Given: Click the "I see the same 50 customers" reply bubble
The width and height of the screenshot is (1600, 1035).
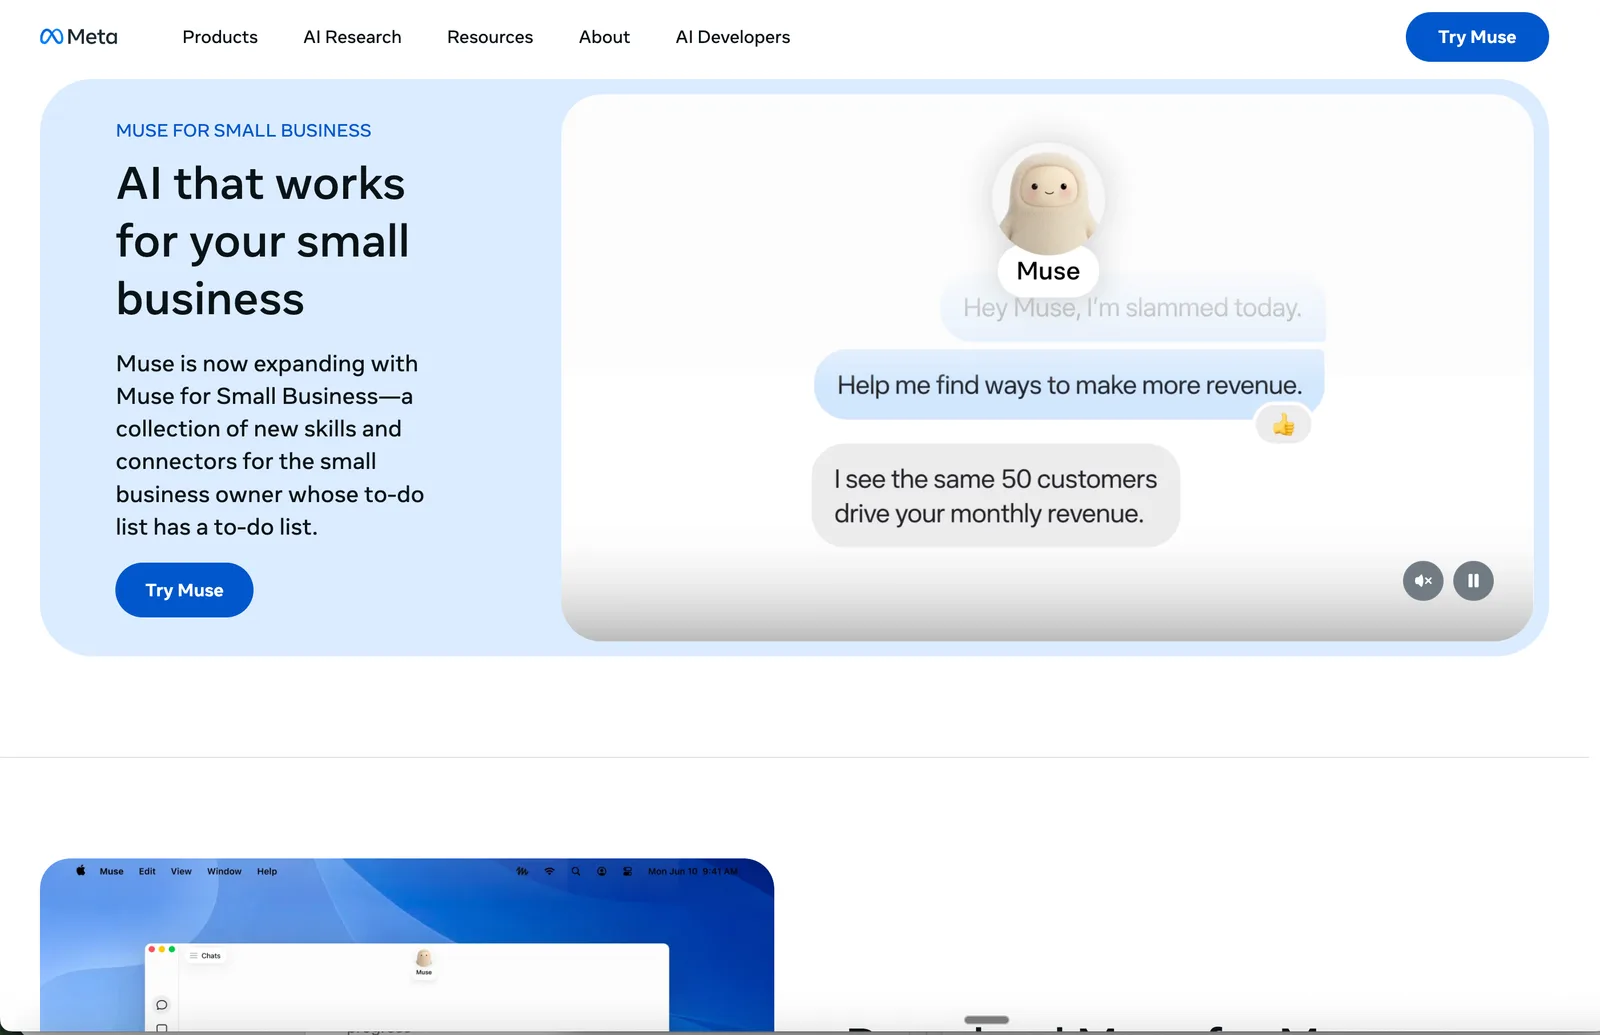Looking at the screenshot, I should click(x=996, y=496).
